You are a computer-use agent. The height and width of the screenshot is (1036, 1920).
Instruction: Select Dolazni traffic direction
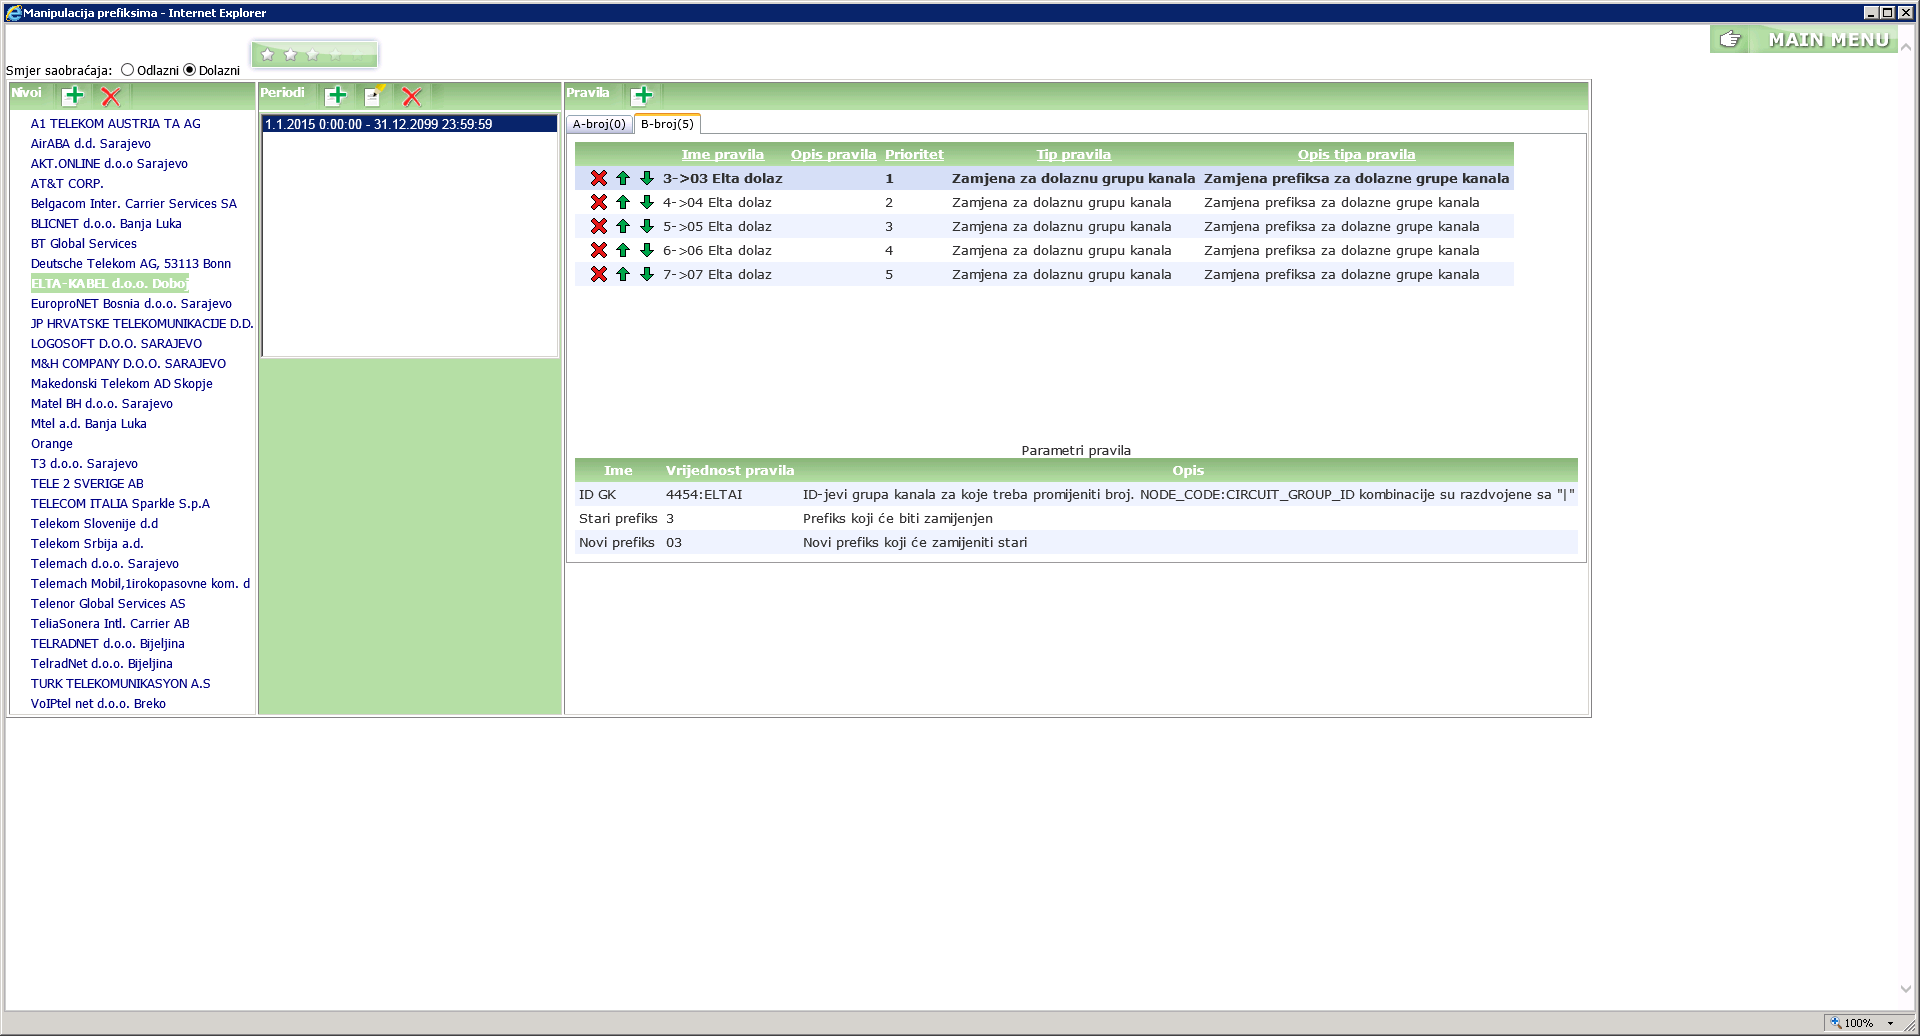[x=189, y=70]
